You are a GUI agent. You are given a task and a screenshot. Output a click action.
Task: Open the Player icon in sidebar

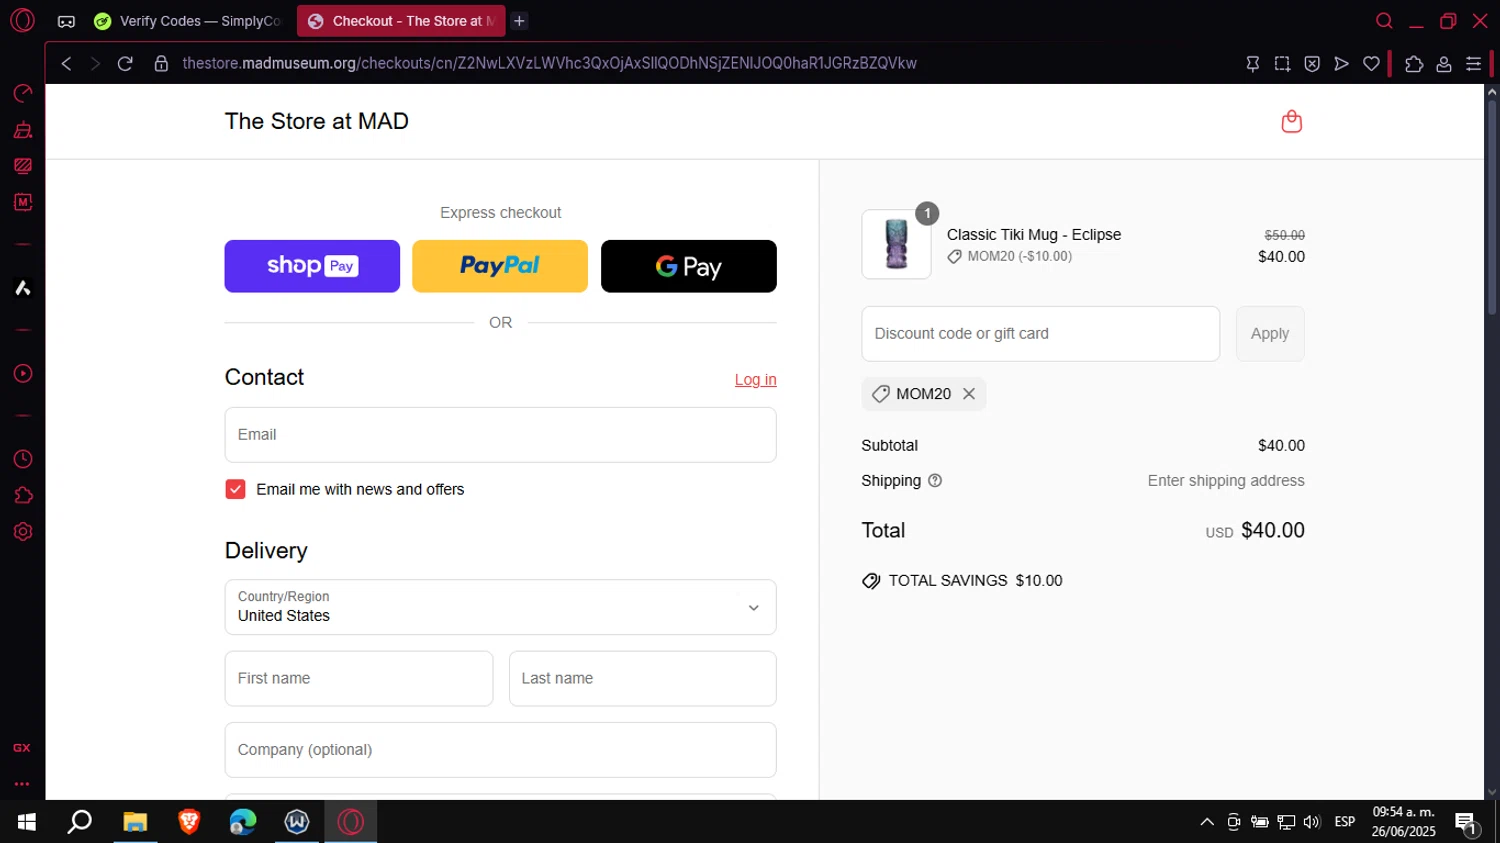(x=22, y=374)
